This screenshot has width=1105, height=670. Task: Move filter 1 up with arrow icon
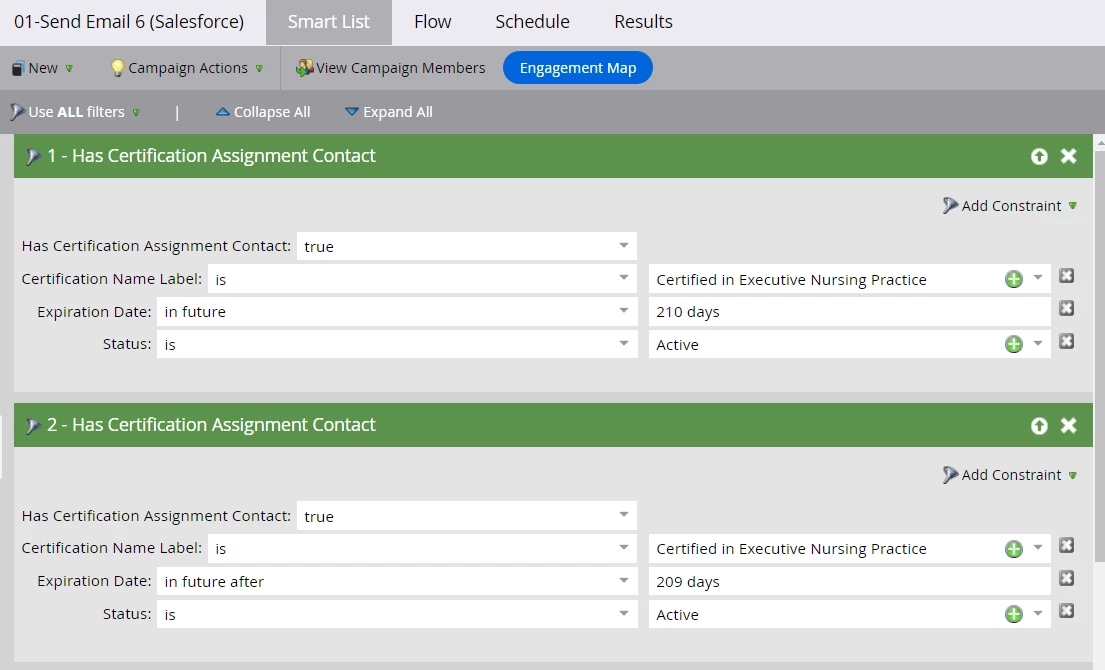1039,156
